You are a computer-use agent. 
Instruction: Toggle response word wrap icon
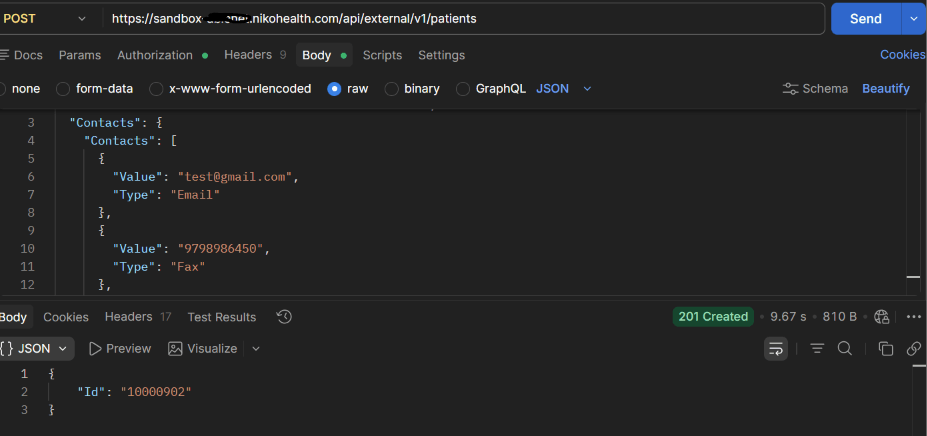pyautogui.click(x=776, y=349)
